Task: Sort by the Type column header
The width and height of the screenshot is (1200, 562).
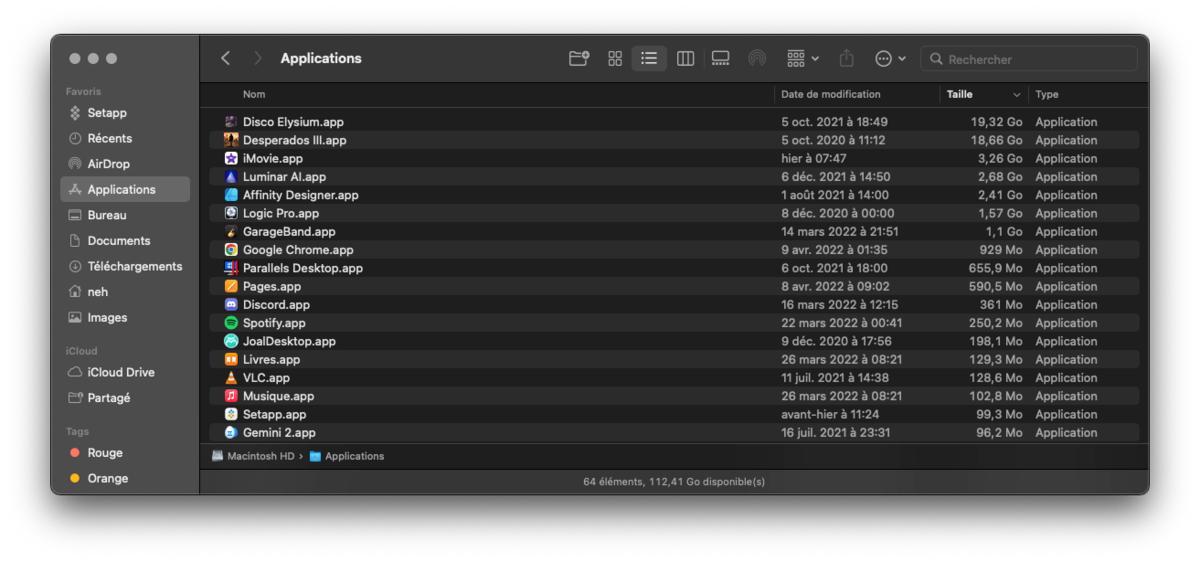Action: click(1047, 94)
